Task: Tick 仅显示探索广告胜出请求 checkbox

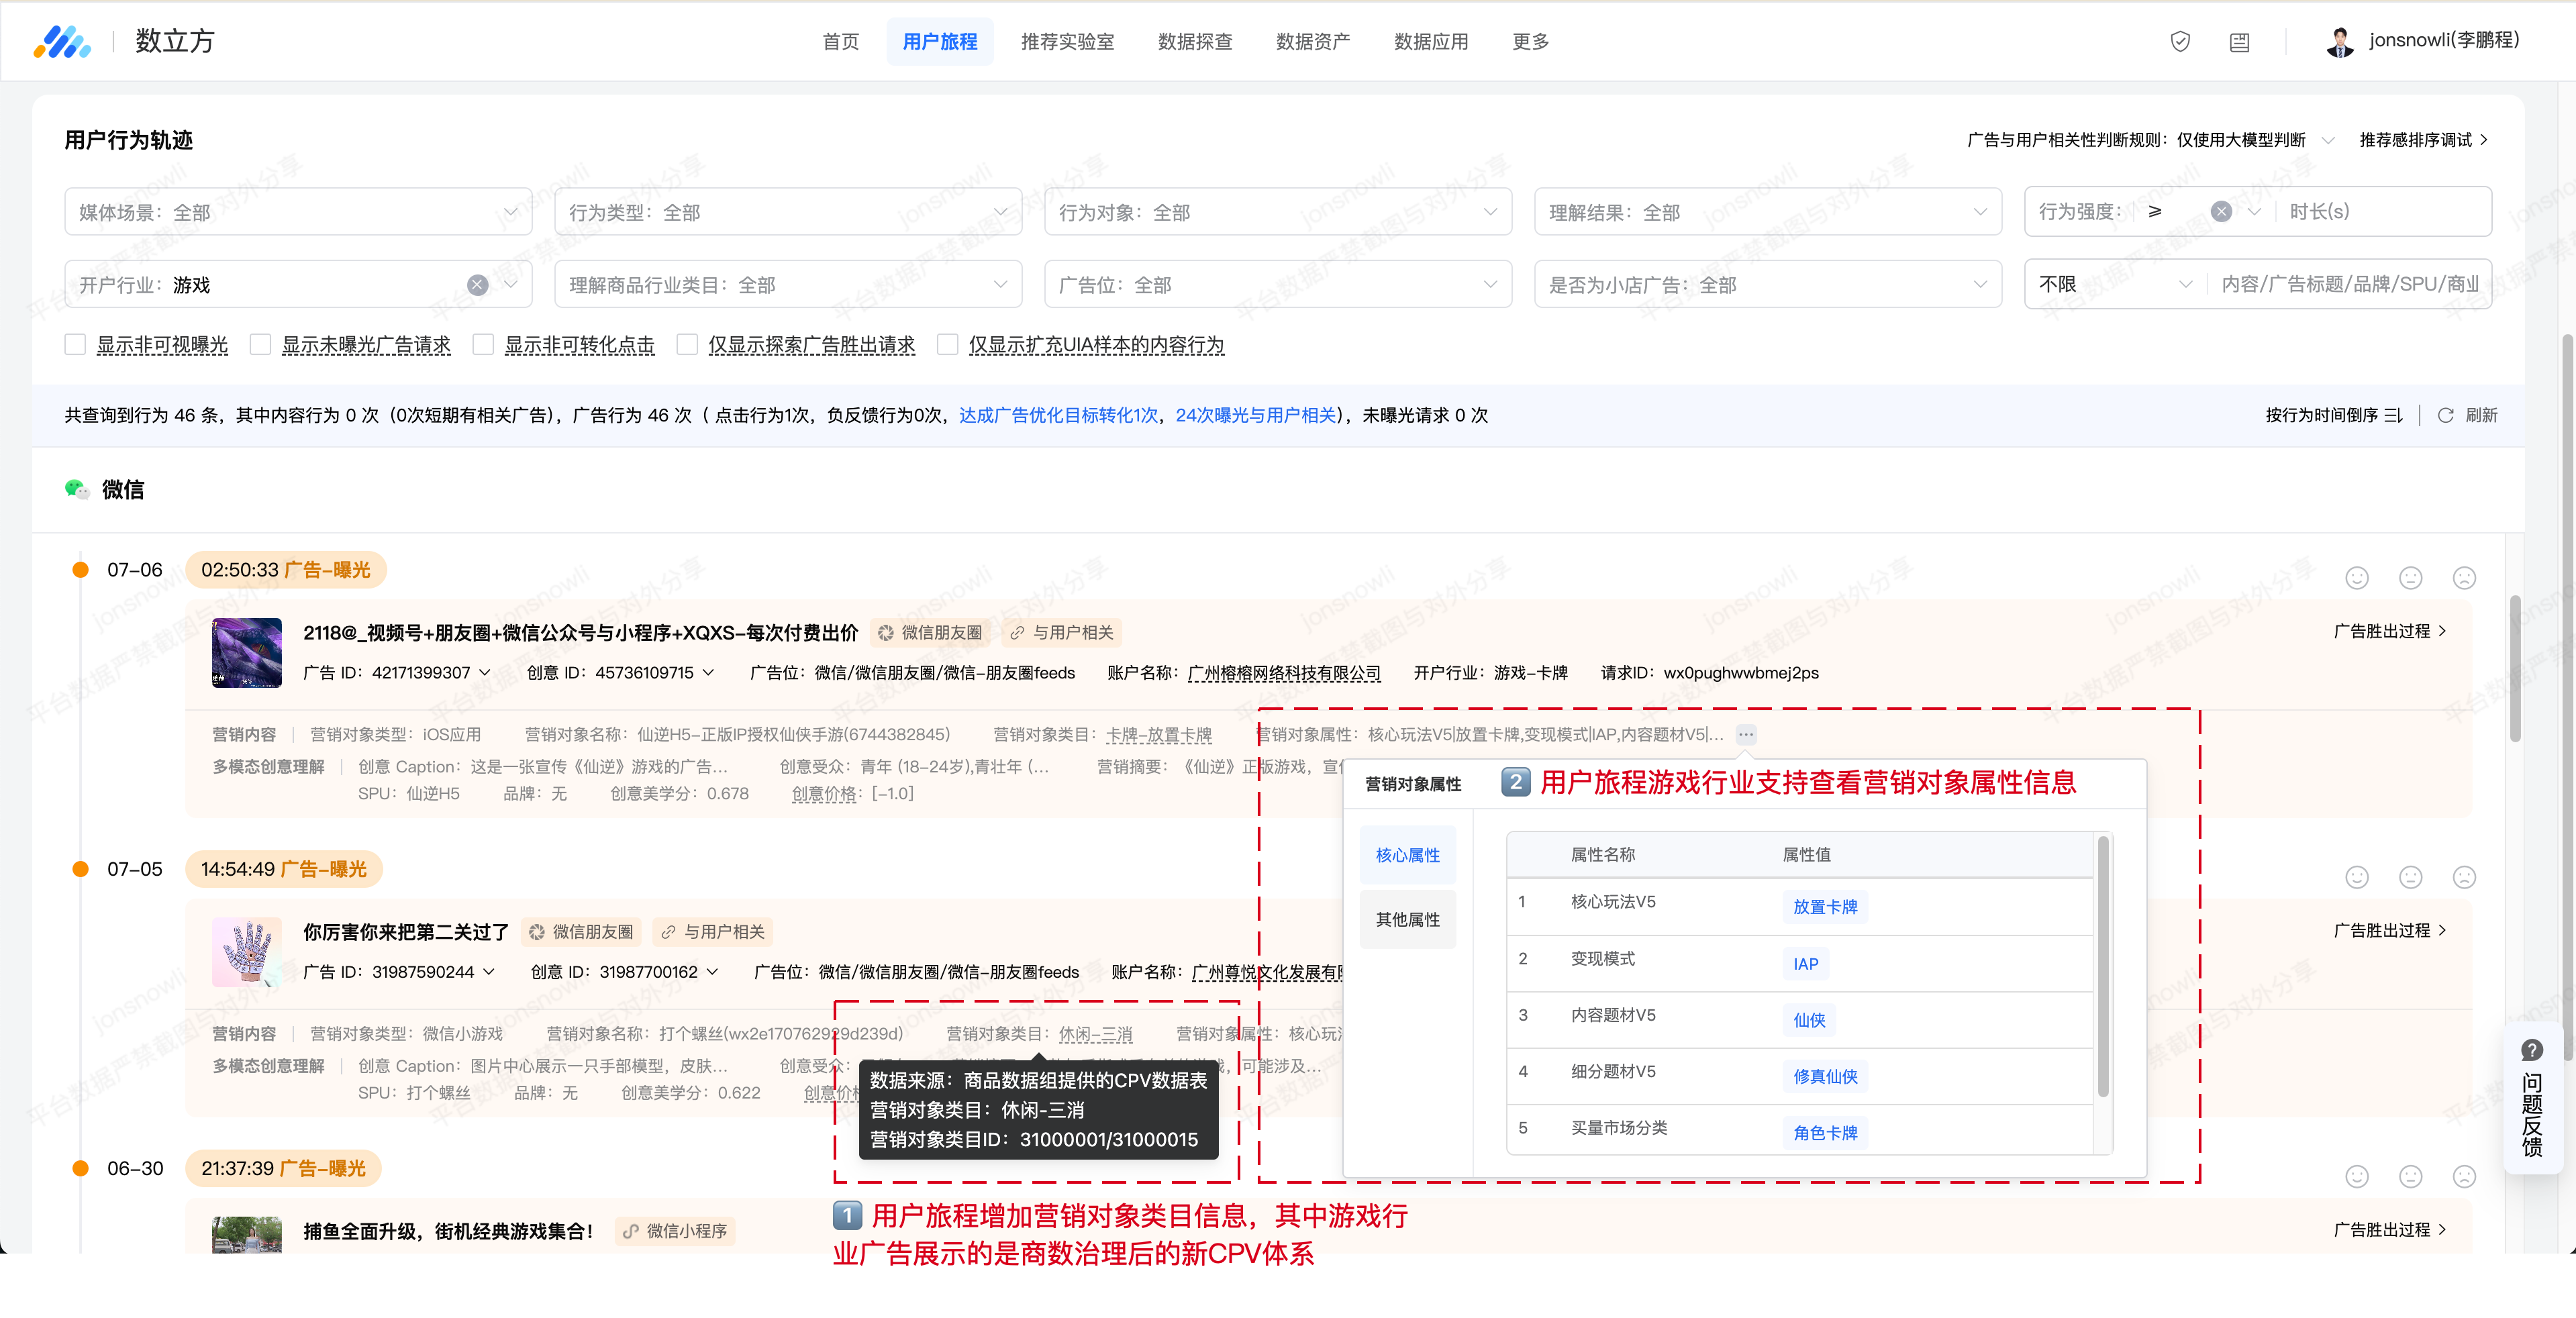Action: click(x=687, y=345)
